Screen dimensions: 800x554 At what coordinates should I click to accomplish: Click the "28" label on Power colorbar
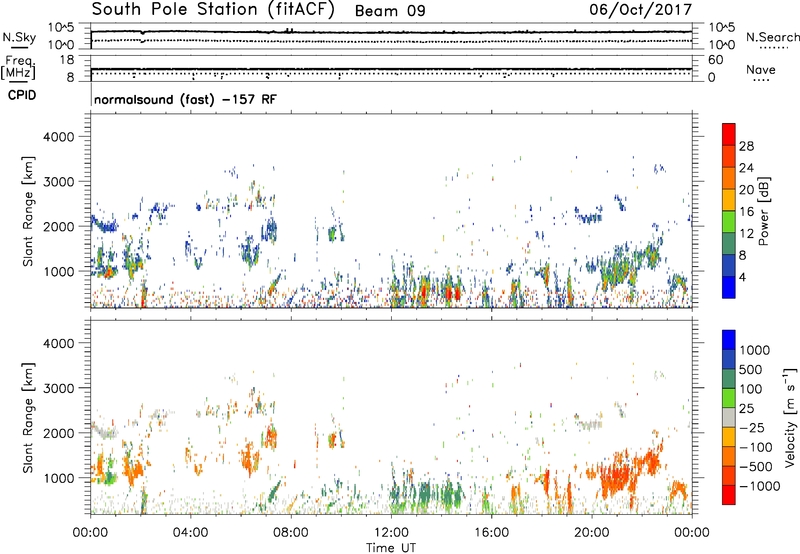746,146
